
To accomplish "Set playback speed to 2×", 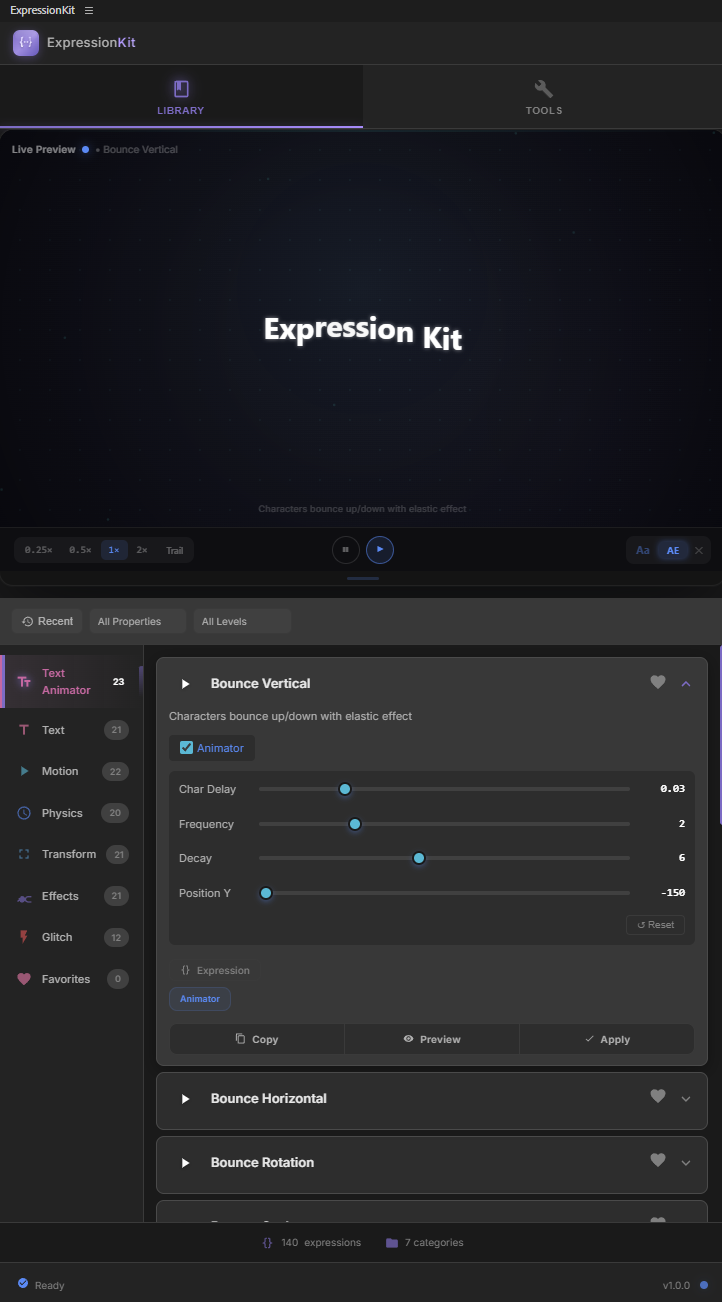I will pyautogui.click(x=142, y=550).
